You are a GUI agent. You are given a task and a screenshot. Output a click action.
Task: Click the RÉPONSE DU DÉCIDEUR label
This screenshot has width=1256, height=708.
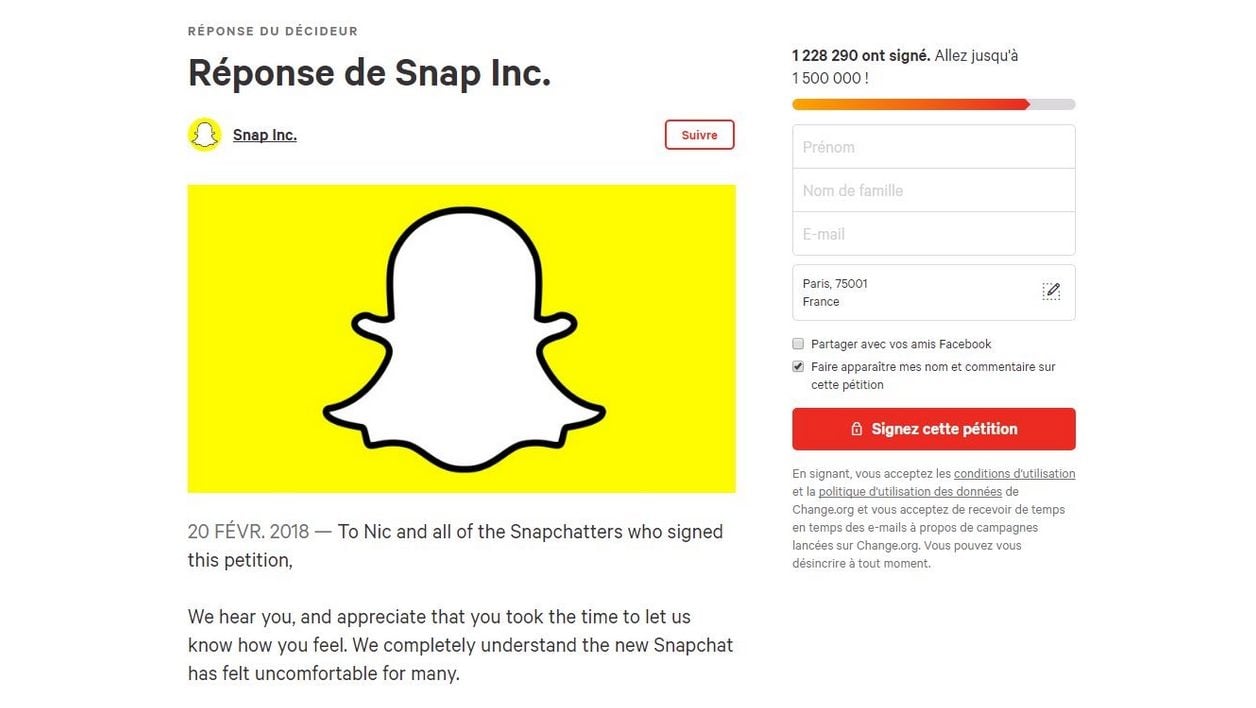click(272, 31)
